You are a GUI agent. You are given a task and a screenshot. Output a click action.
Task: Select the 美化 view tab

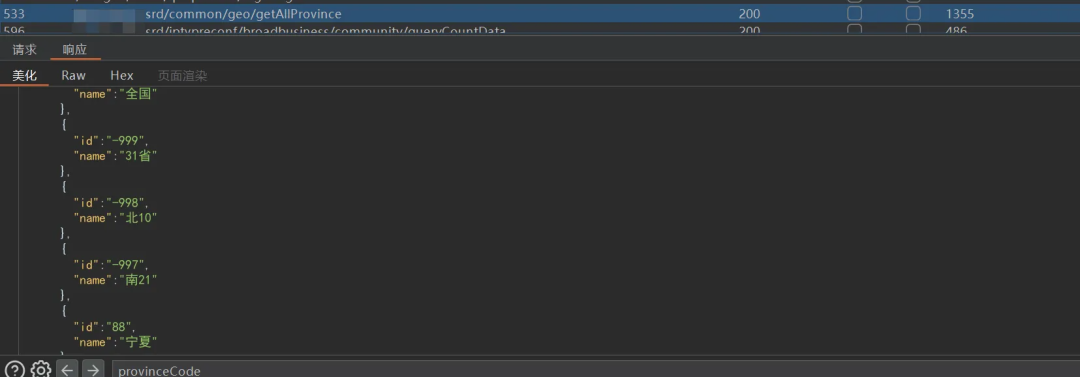point(24,76)
